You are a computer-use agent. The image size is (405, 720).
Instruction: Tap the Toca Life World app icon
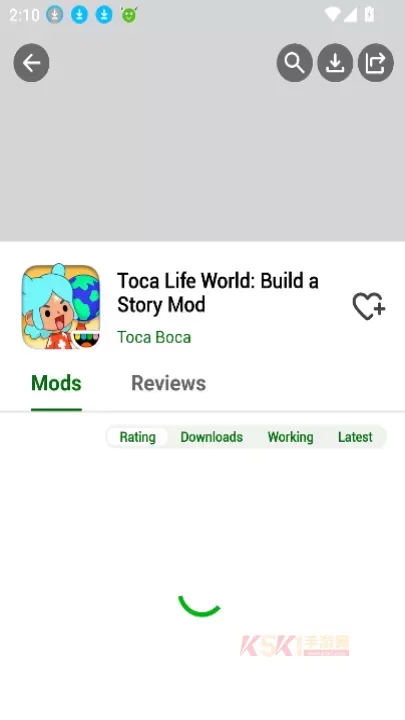61,306
